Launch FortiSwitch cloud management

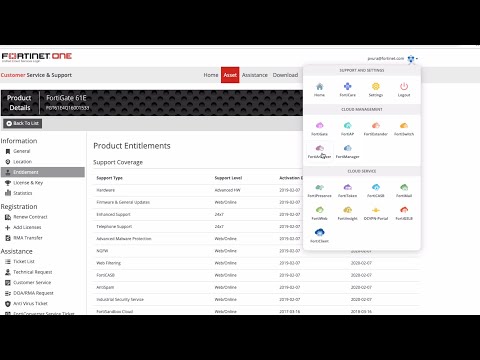(404, 129)
